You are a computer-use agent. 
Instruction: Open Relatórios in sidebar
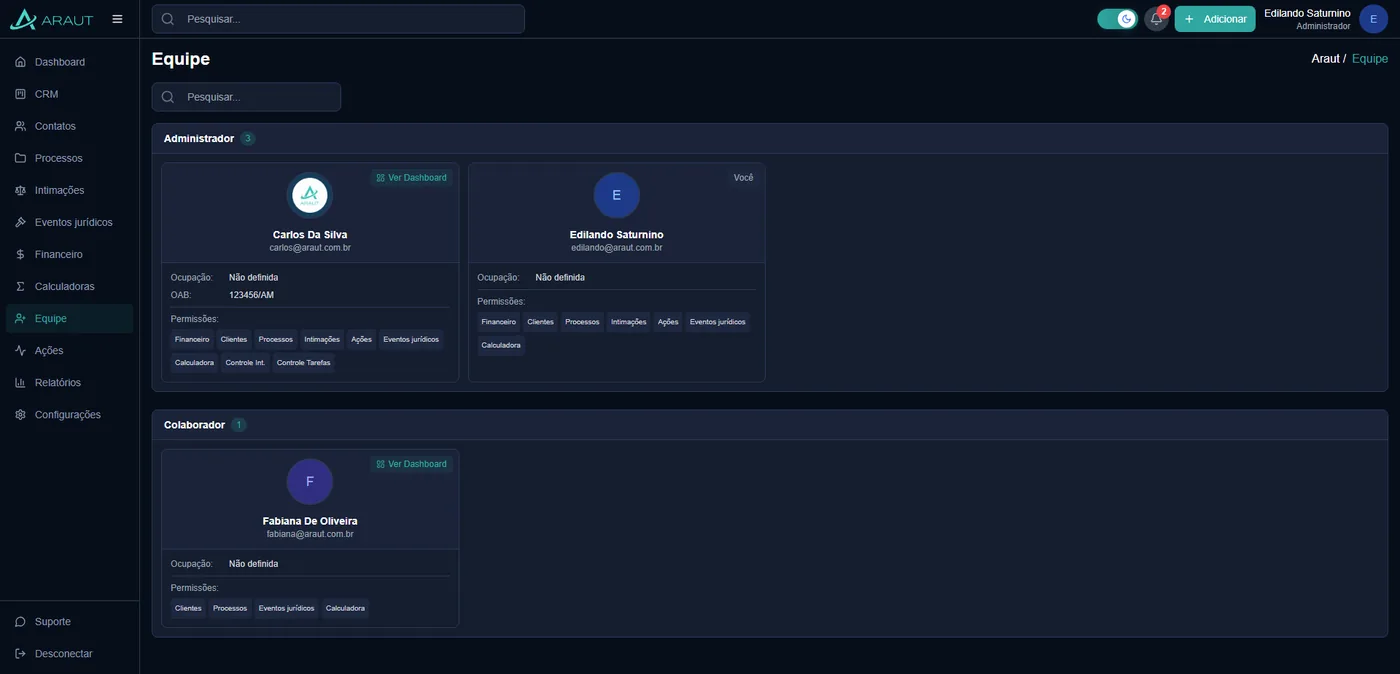pos(69,382)
